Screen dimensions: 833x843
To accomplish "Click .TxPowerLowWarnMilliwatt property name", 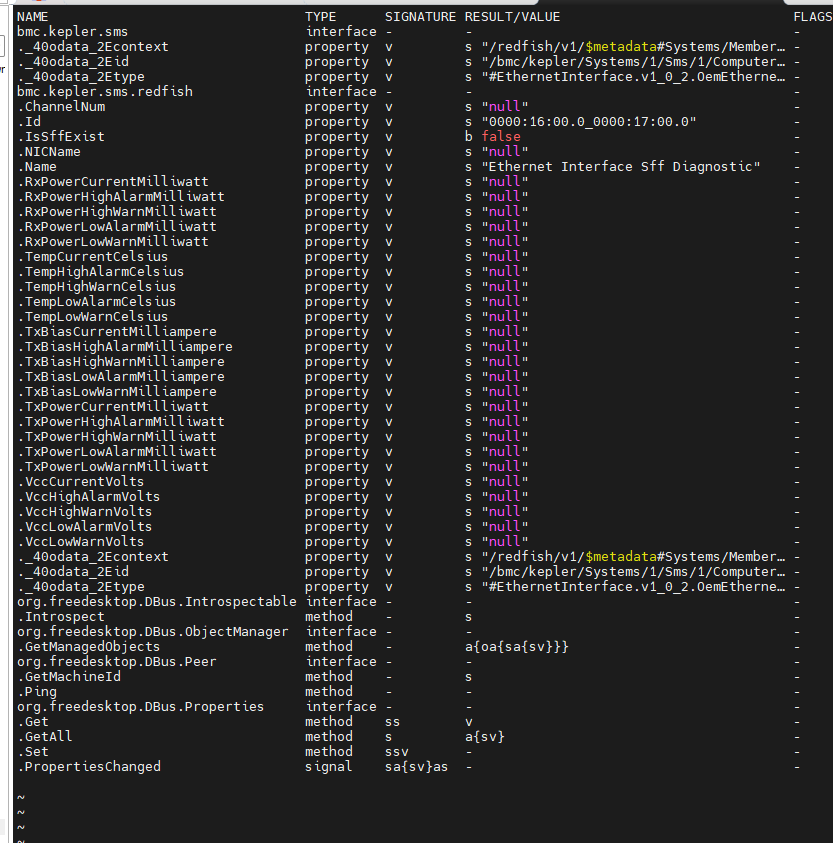I will (x=112, y=467).
